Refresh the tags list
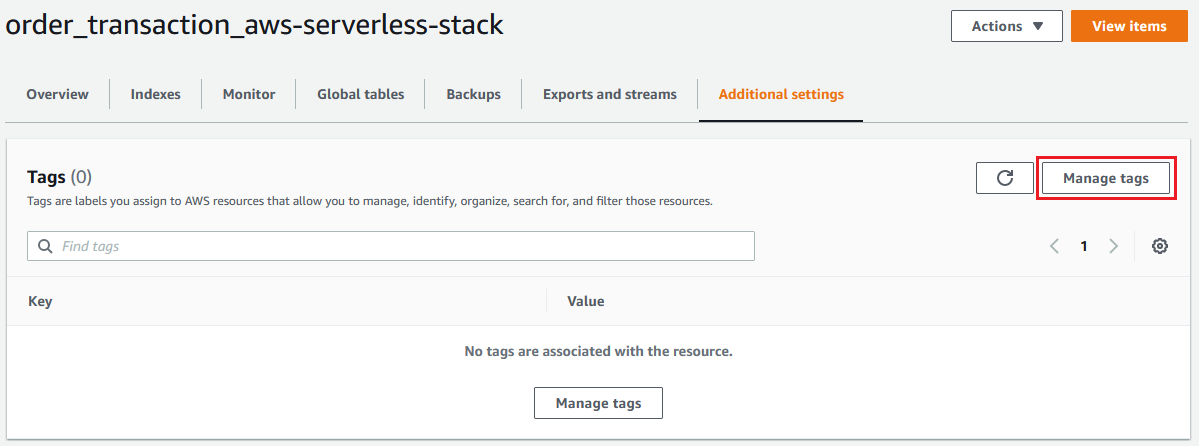This screenshot has height=446, width=1199. (1005, 178)
